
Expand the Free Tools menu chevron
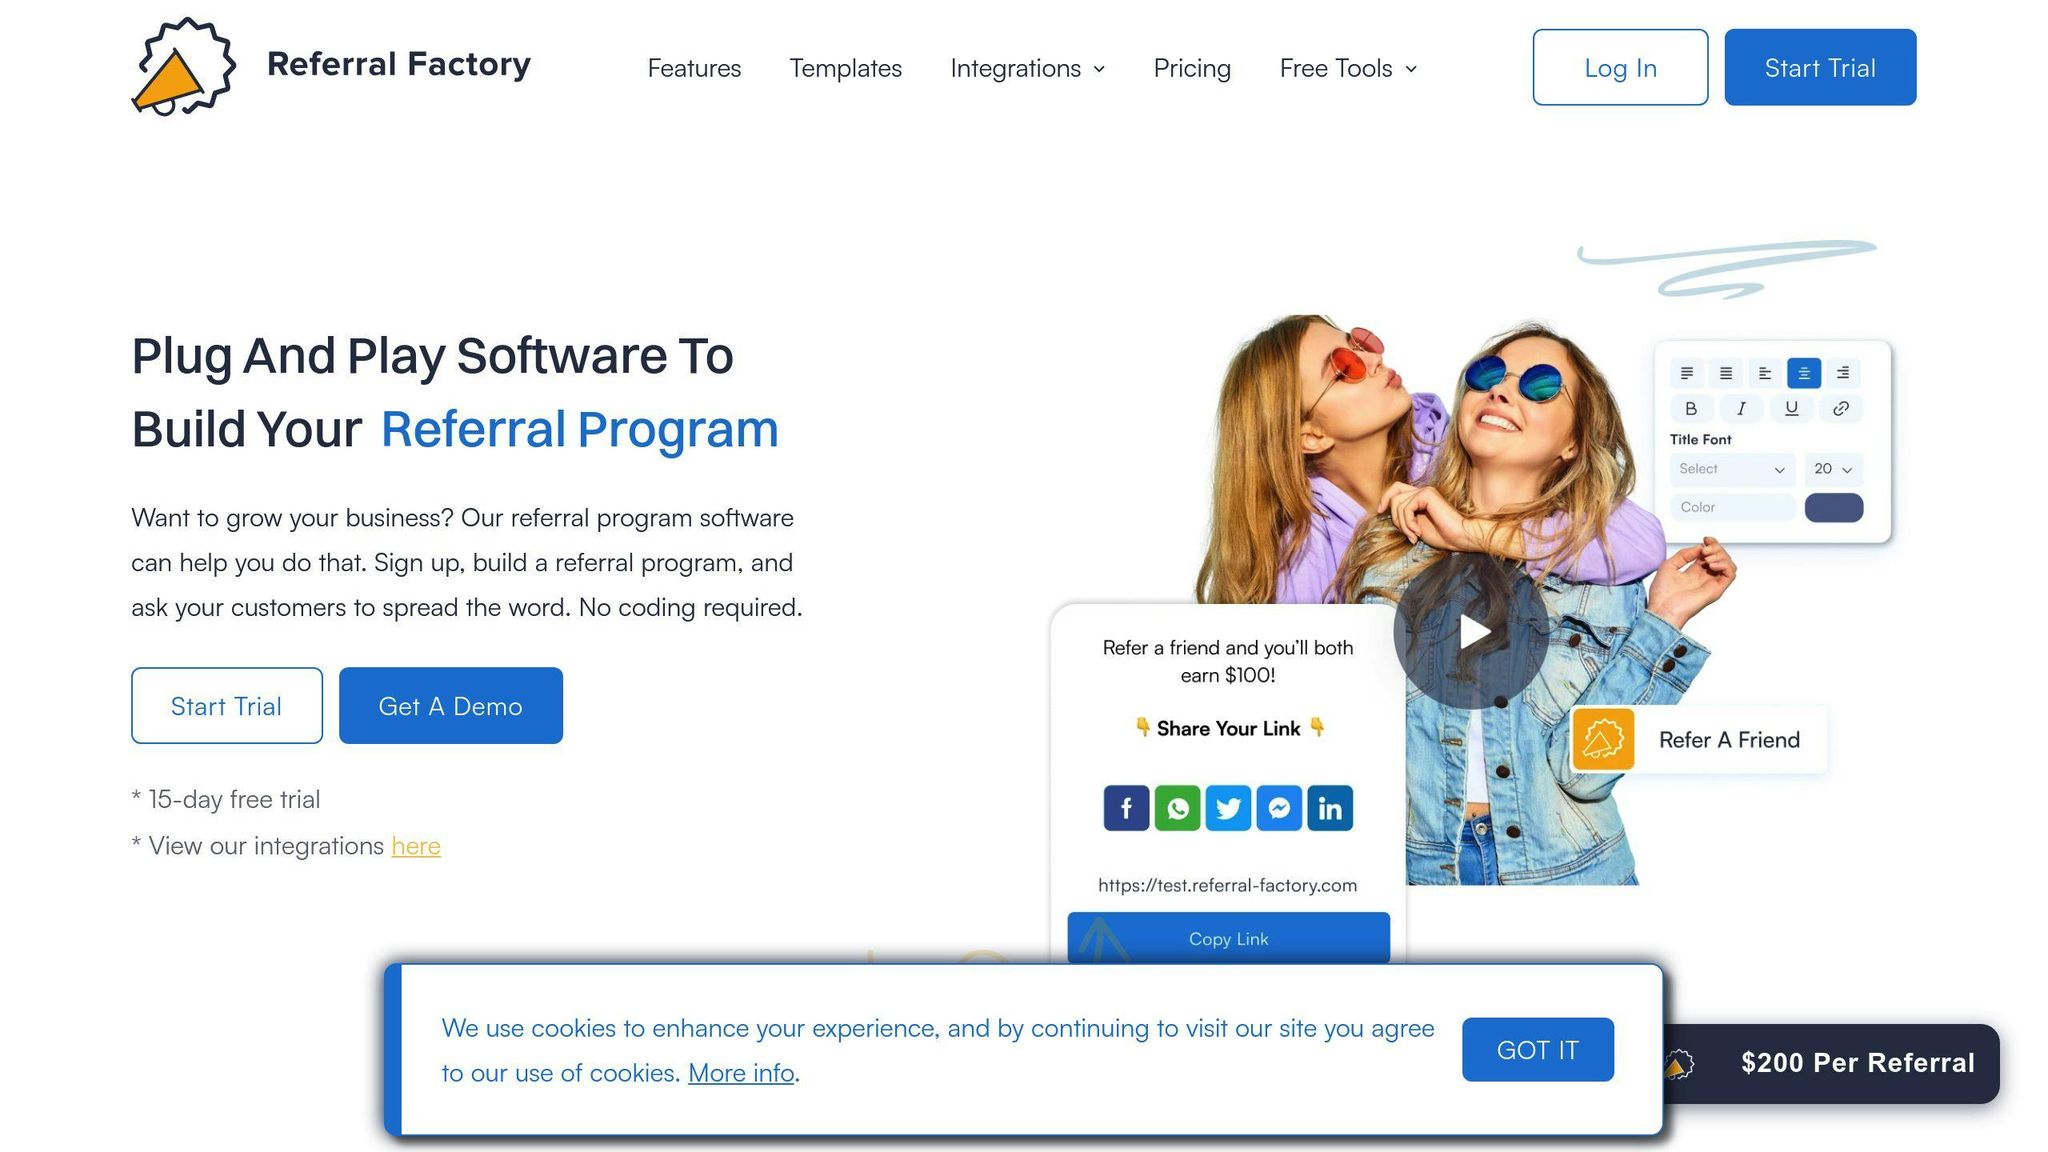(x=1411, y=69)
